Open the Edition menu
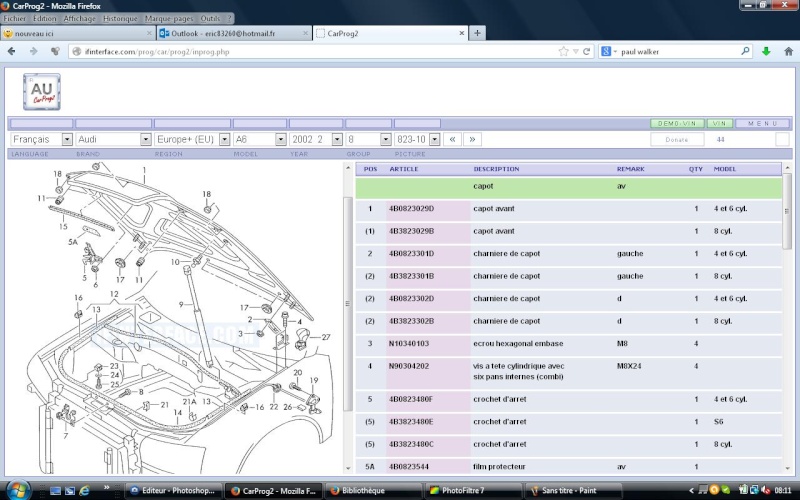 pos(44,18)
